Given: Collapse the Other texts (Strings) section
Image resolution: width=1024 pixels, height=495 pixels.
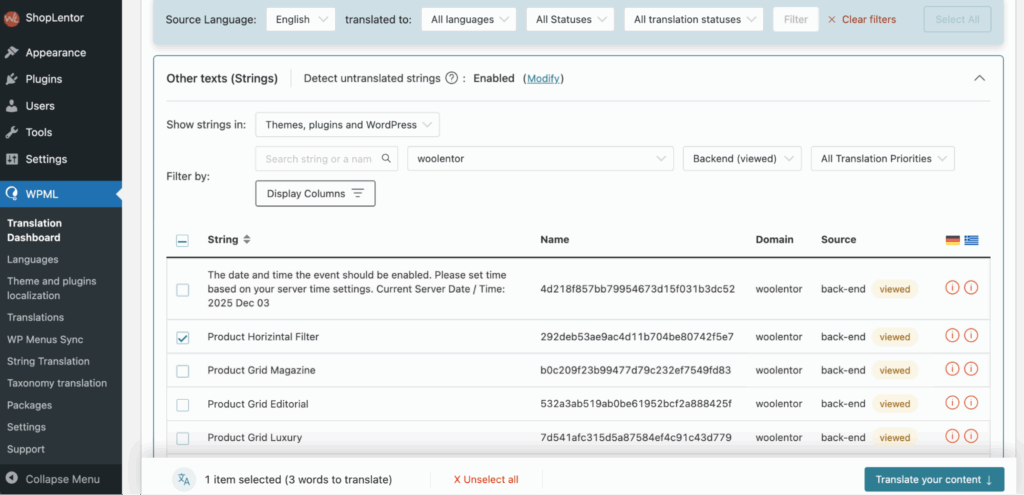Looking at the screenshot, I should 979,78.
